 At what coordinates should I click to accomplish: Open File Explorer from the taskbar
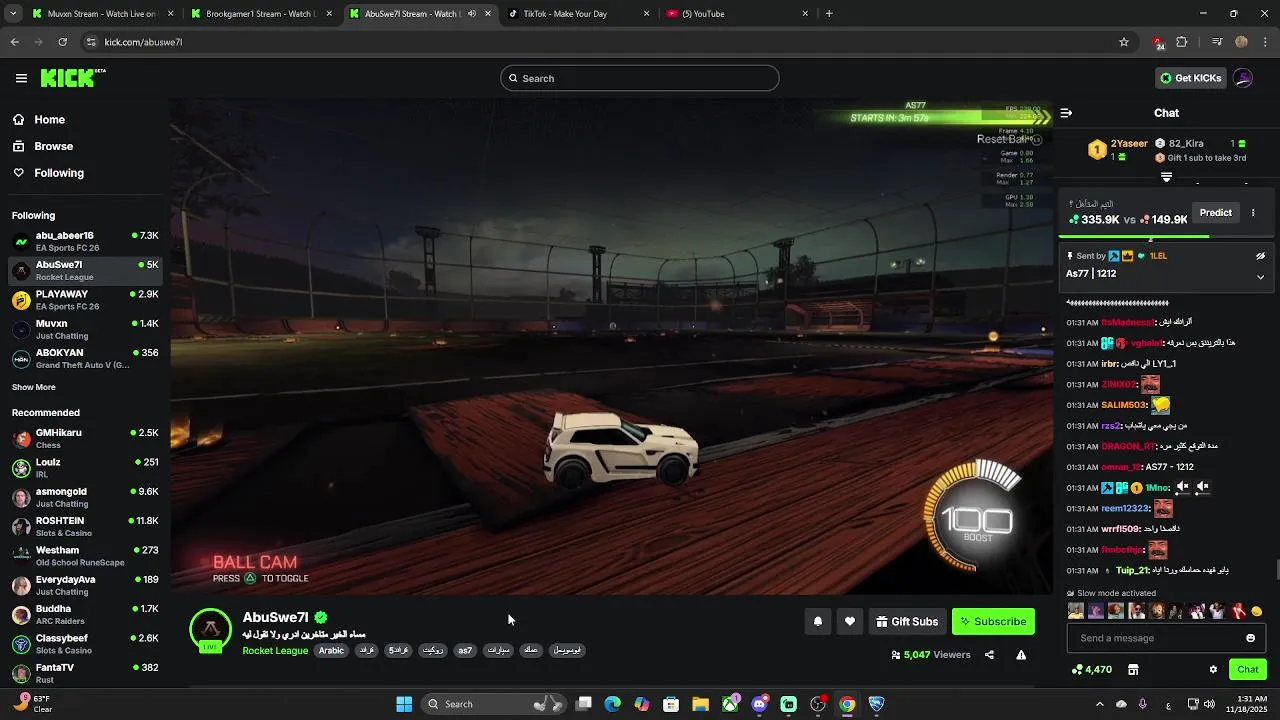click(700, 704)
